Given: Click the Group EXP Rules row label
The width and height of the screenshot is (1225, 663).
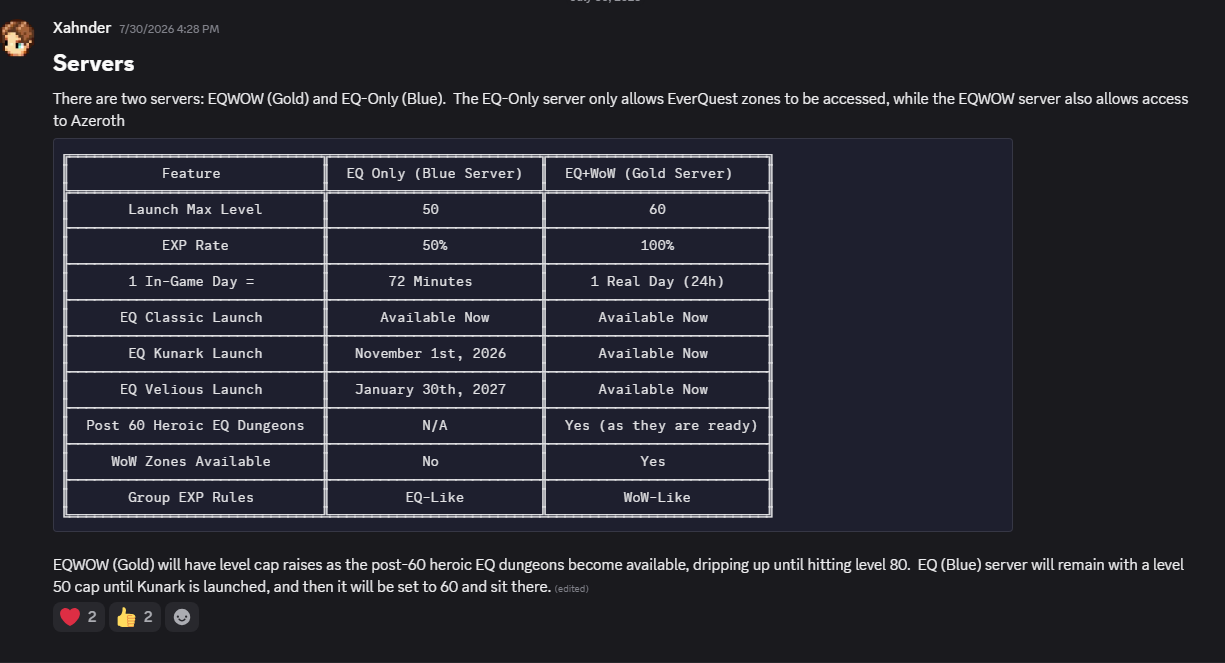Looking at the screenshot, I should pyautogui.click(x=191, y=497).
